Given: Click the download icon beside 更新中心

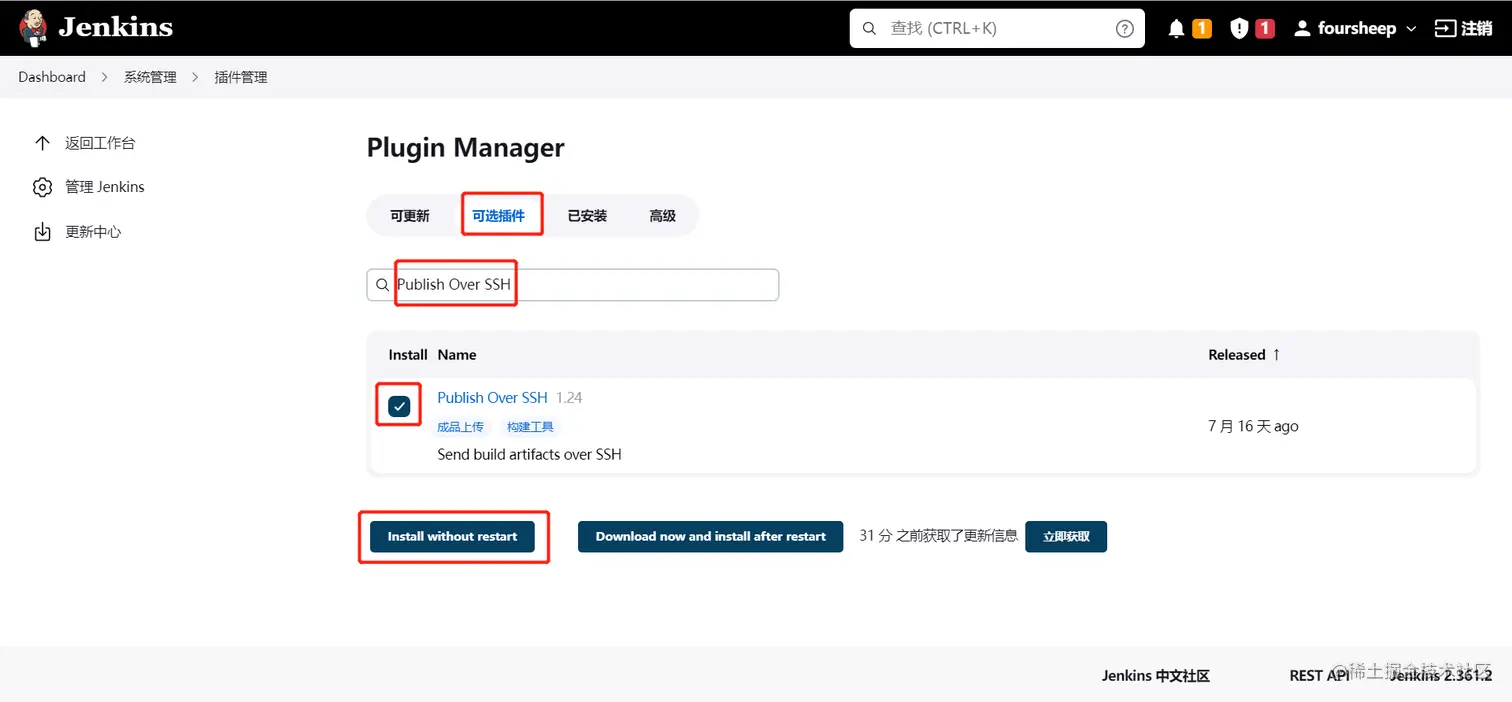Looking at the screenshot, I should [x=42, y=232].
